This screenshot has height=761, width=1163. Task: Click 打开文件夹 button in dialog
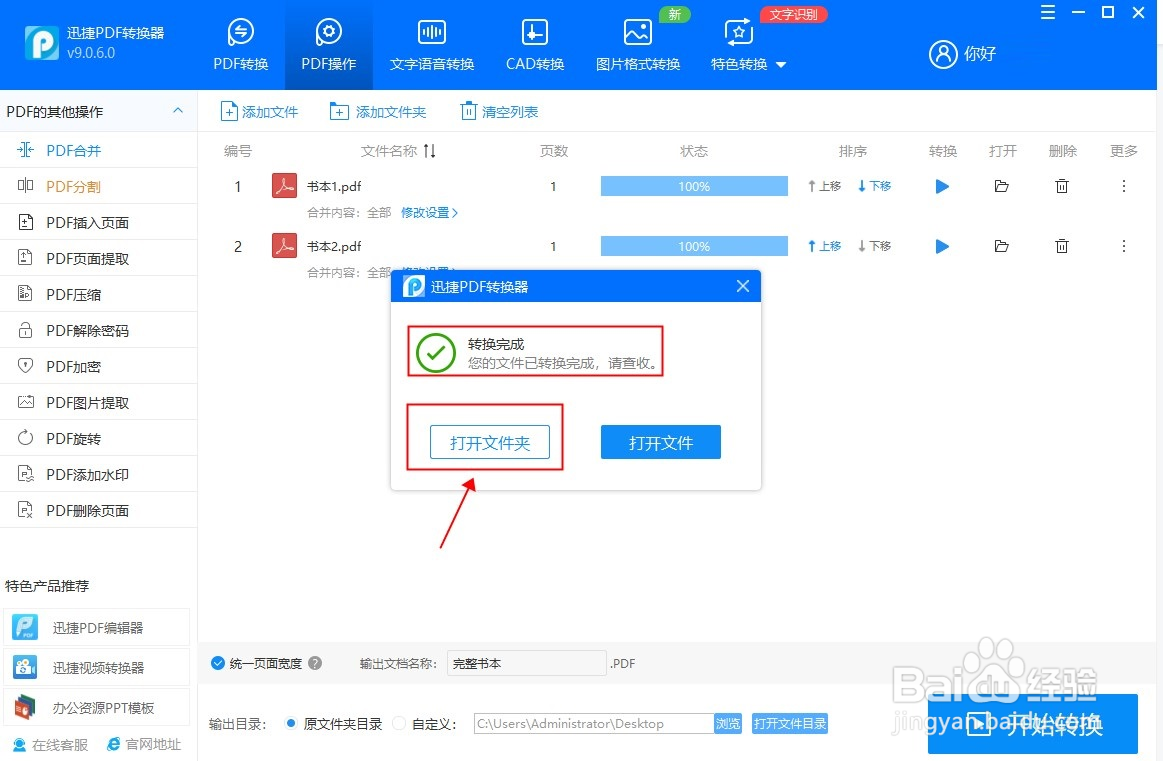coord(490,443)
